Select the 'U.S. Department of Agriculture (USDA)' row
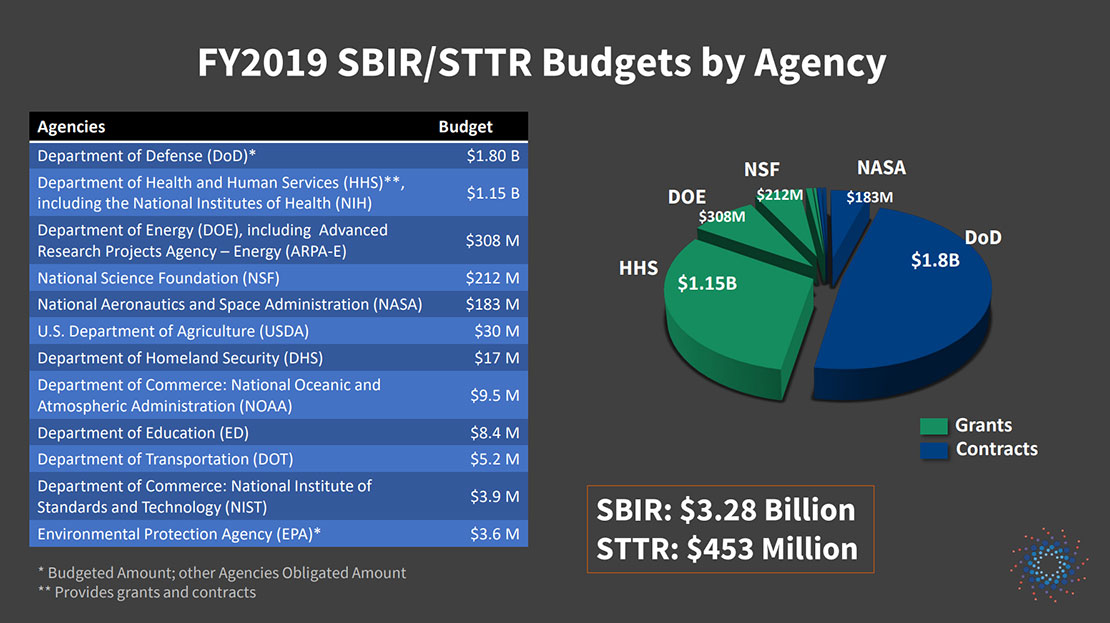The image size is (1110, 623). pos(278,331)
